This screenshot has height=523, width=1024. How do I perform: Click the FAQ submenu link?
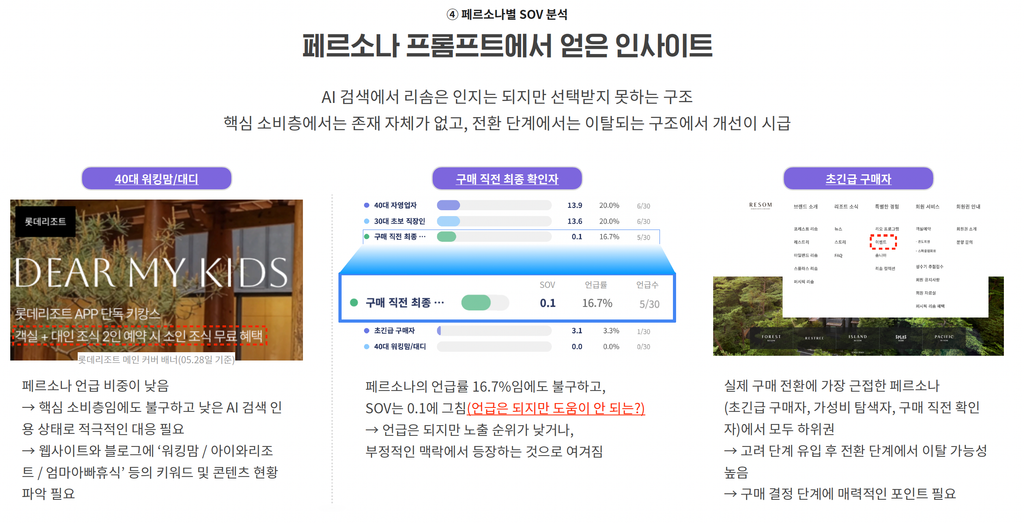pos(839,255)
